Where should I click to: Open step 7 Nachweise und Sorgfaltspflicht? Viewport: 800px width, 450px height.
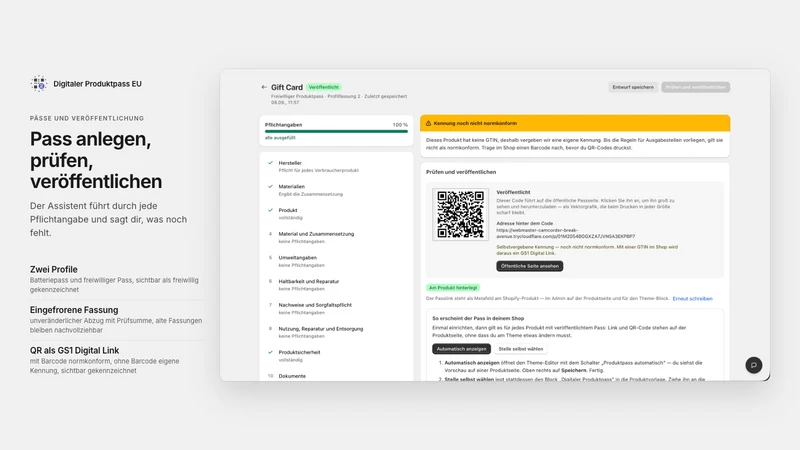336,308
